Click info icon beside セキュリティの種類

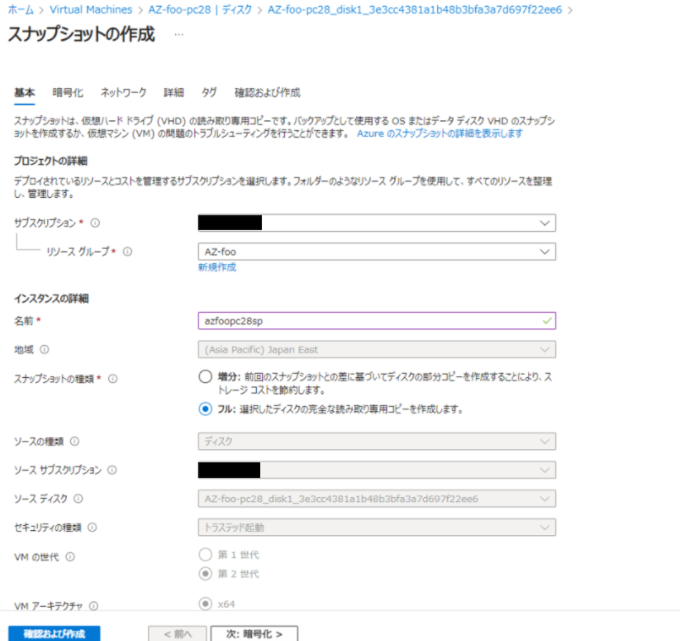[x=92, y=527]
